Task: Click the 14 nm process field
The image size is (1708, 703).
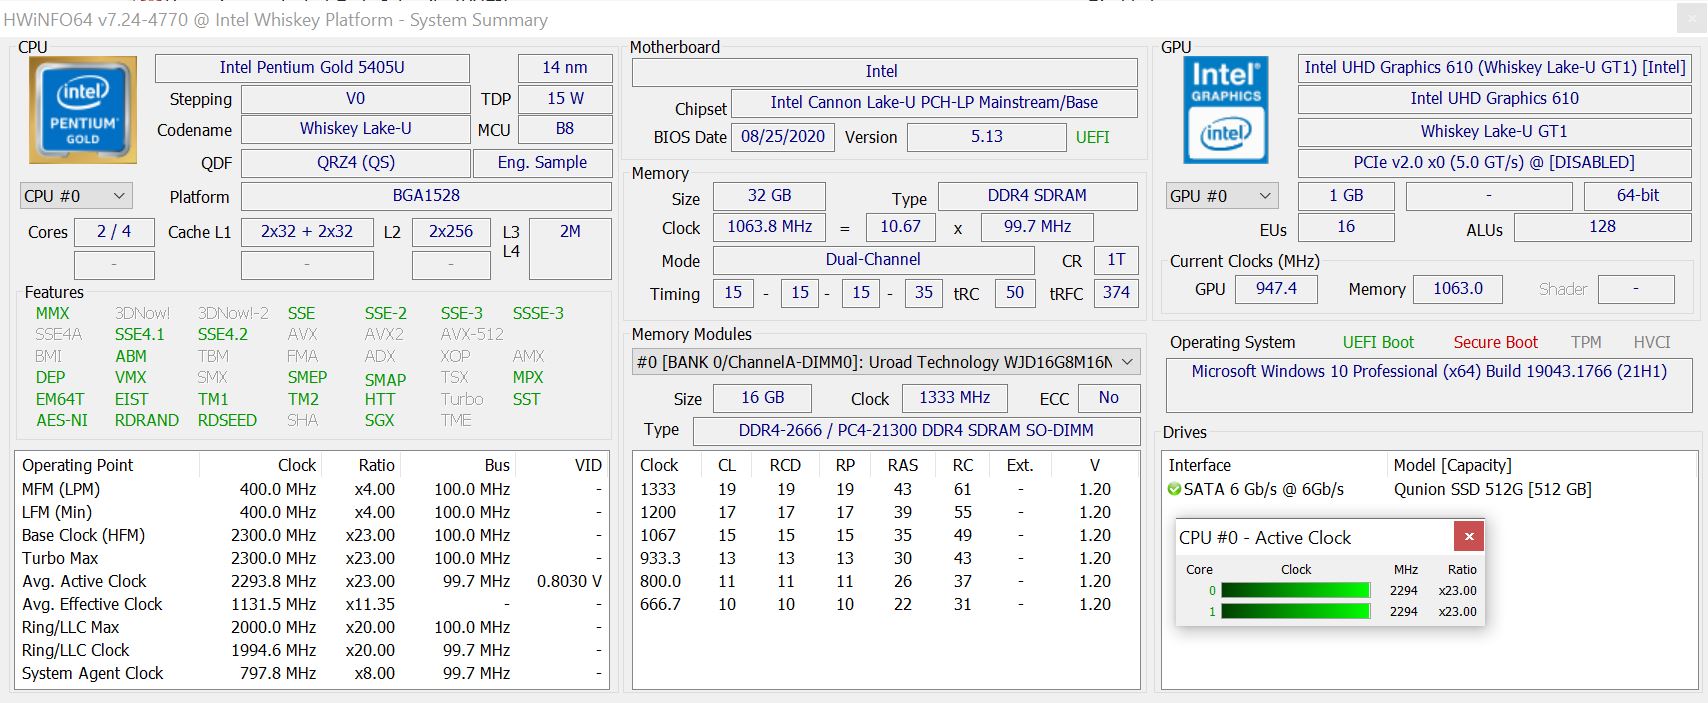Action: click(x=565, y=67)
